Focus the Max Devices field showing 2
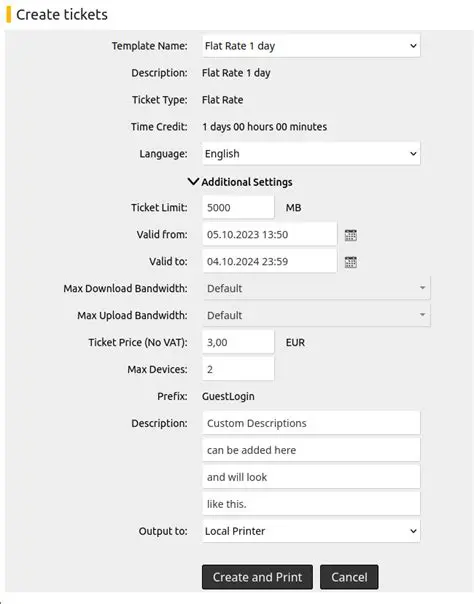Screen dimensions: 474x604 tap(238, 369)
